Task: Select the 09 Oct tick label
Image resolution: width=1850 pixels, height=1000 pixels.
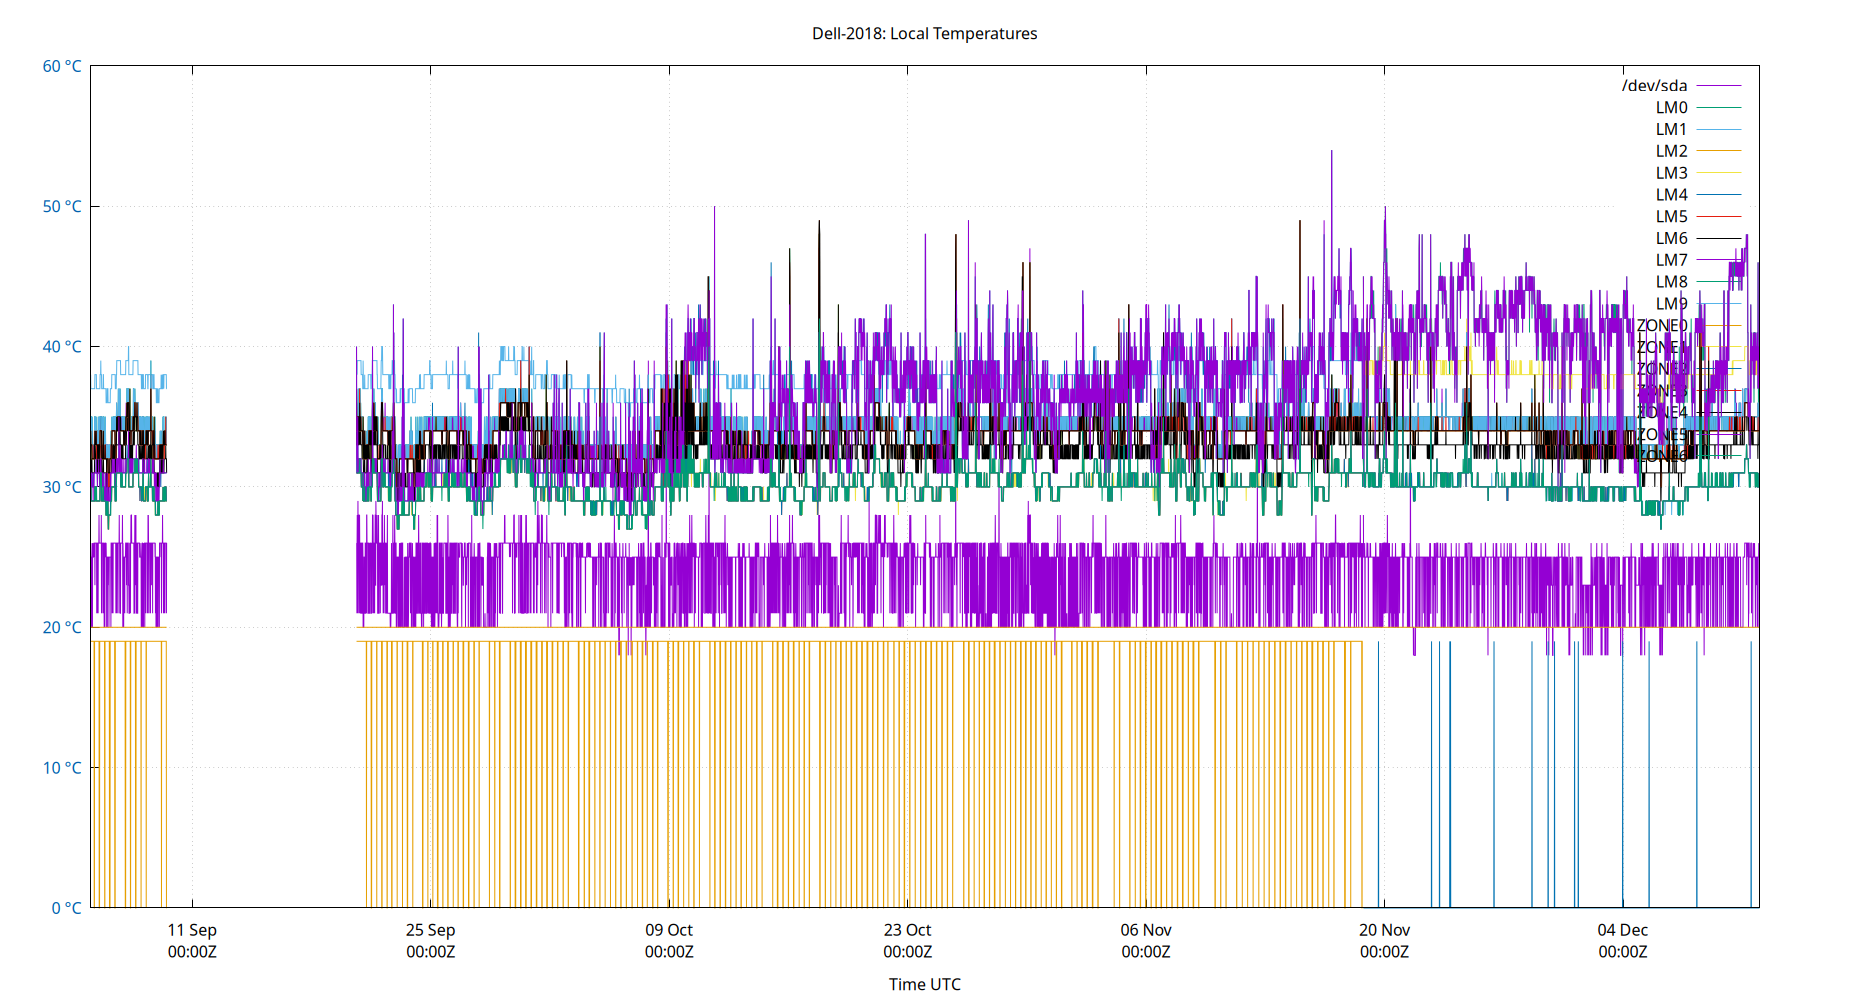Action: [668, 929]
